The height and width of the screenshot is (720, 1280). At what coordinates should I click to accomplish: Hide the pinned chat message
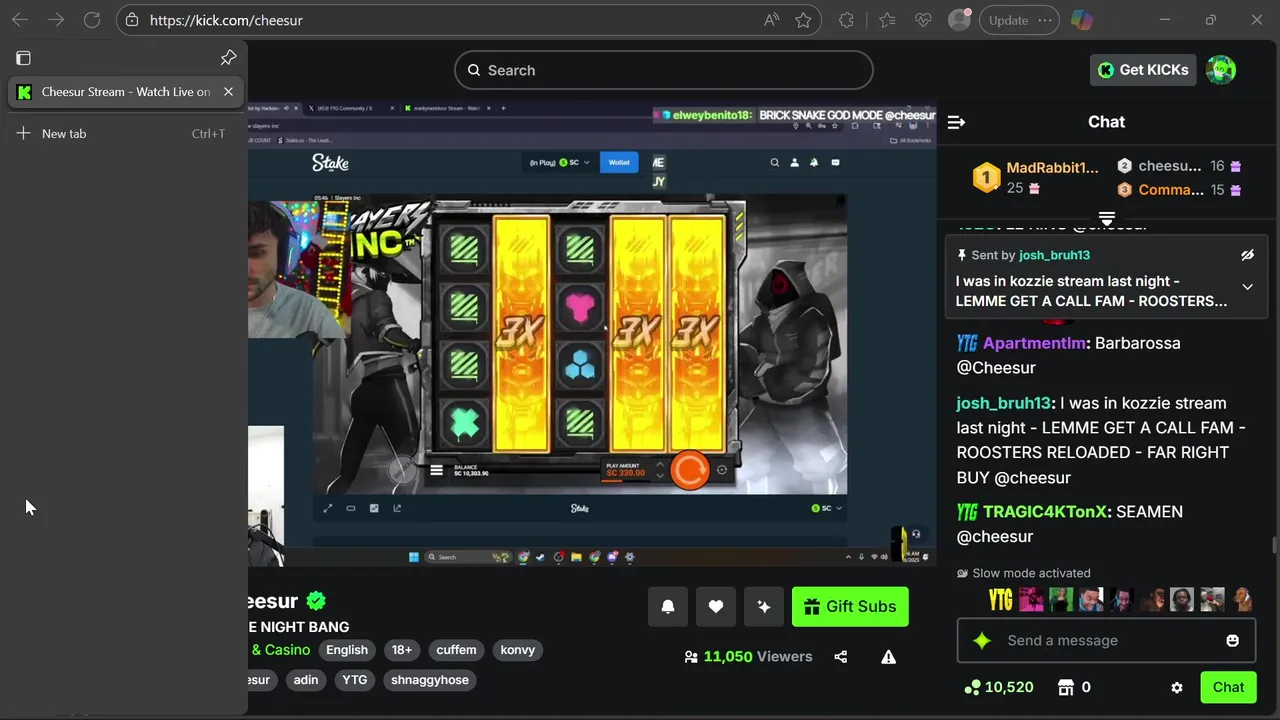tap(1247, 255)
